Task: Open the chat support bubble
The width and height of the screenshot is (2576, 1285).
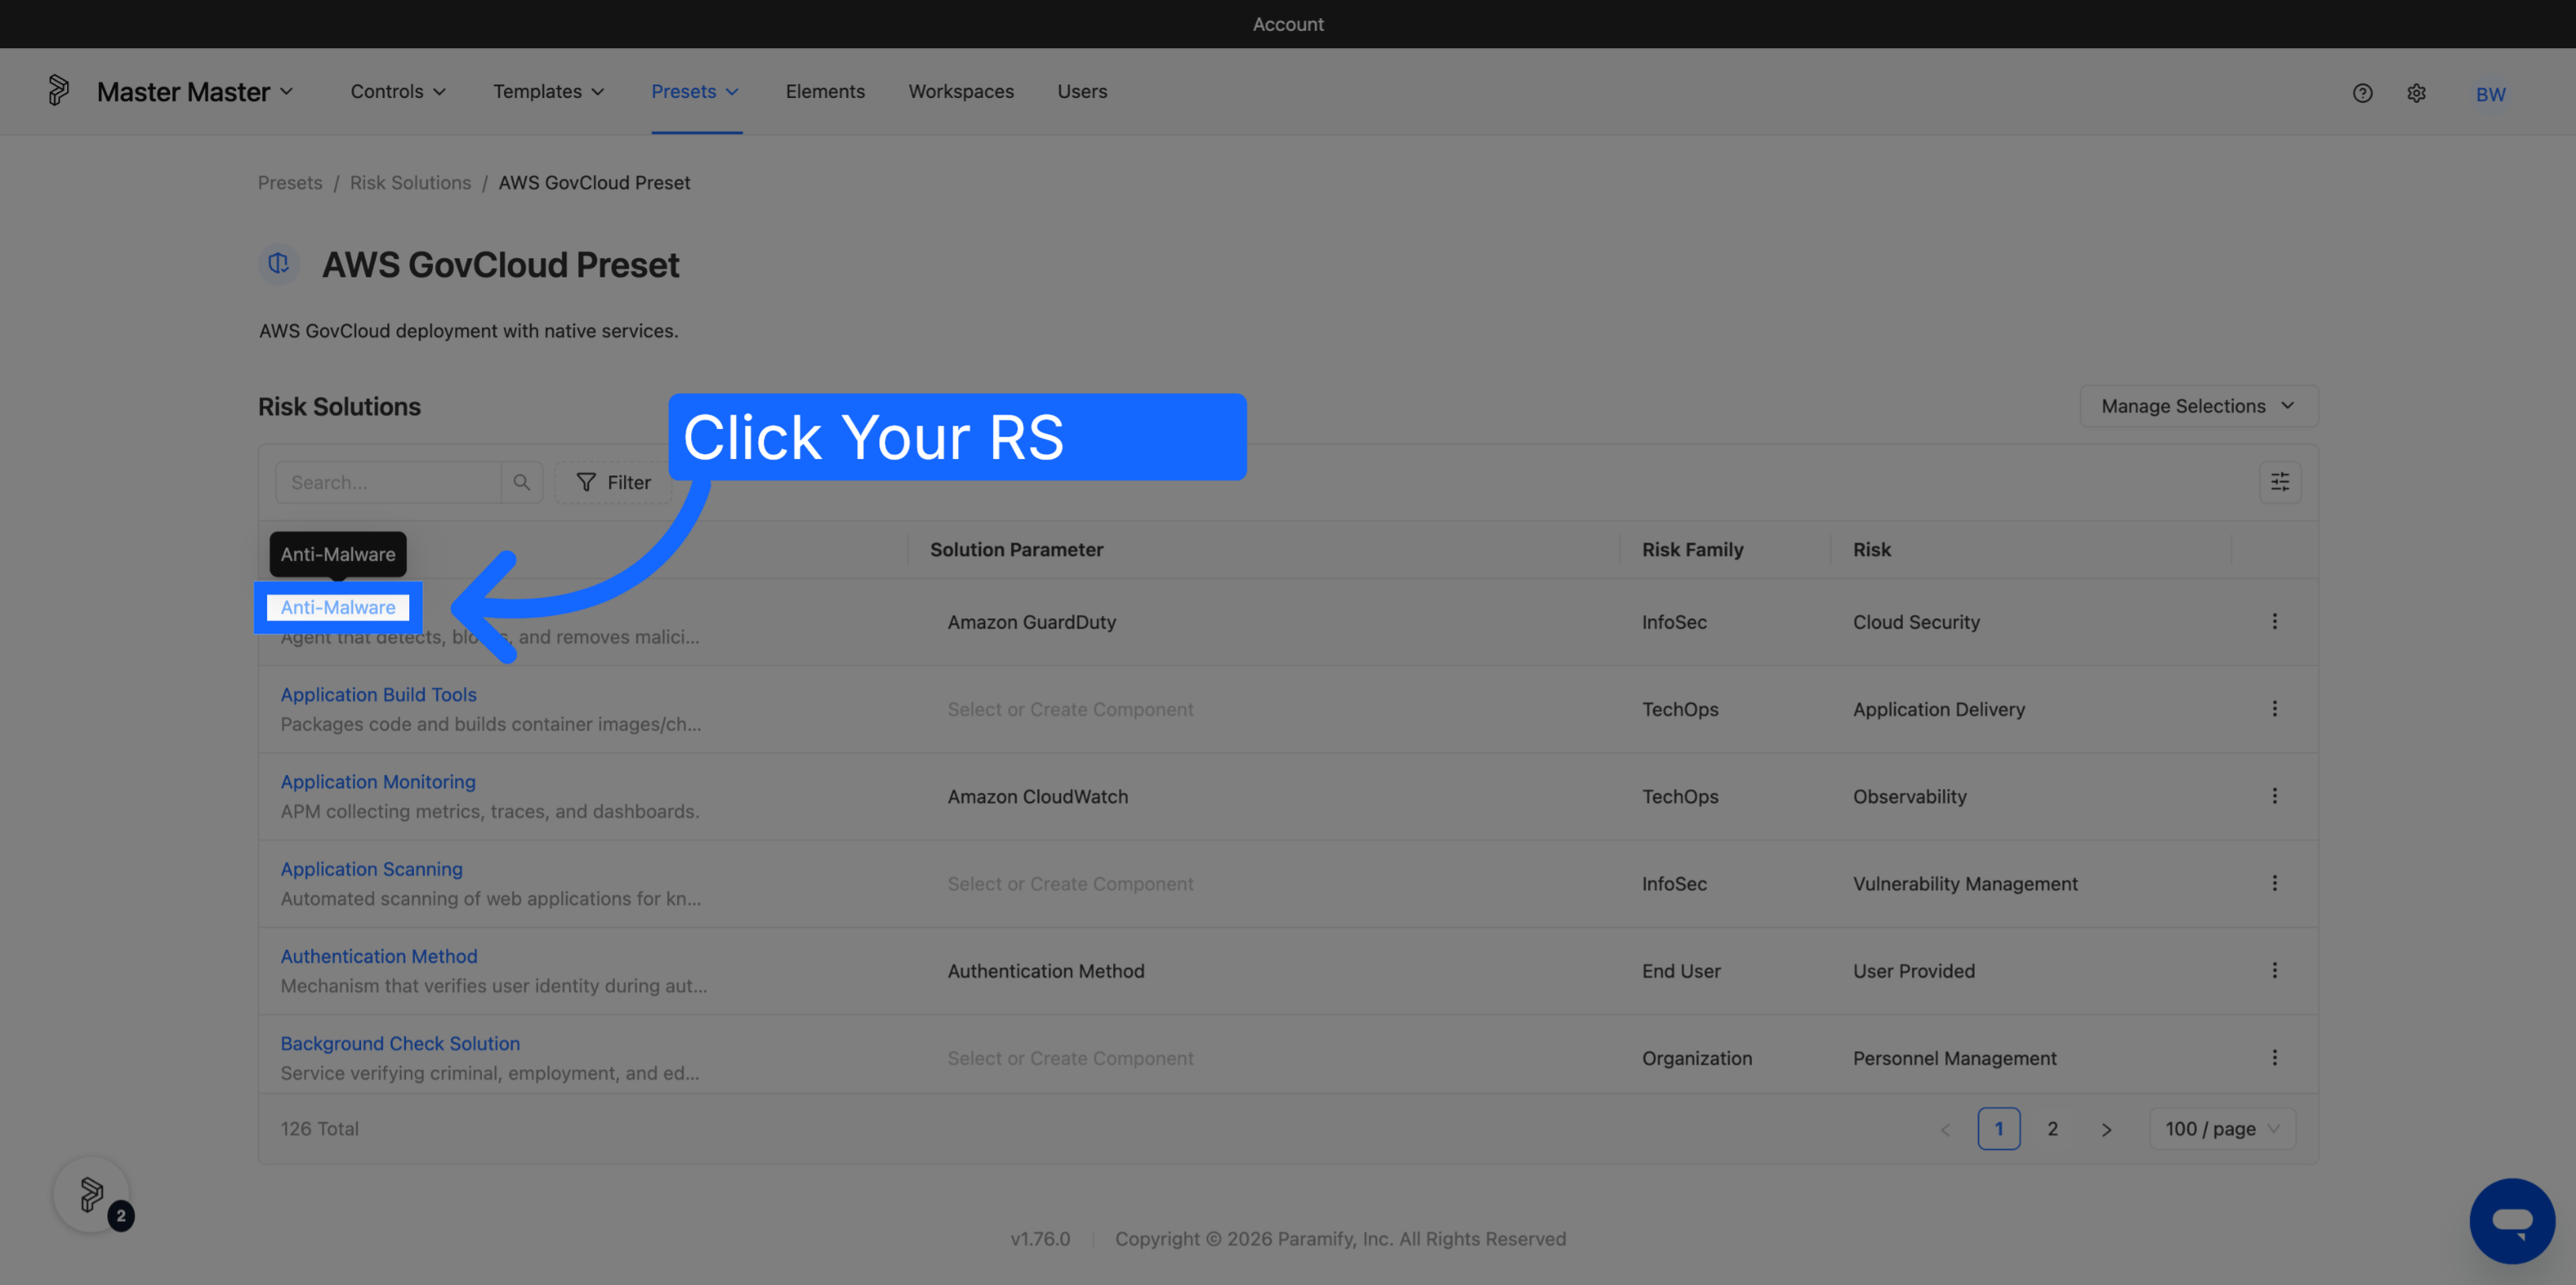Action: [2512, 1220]
